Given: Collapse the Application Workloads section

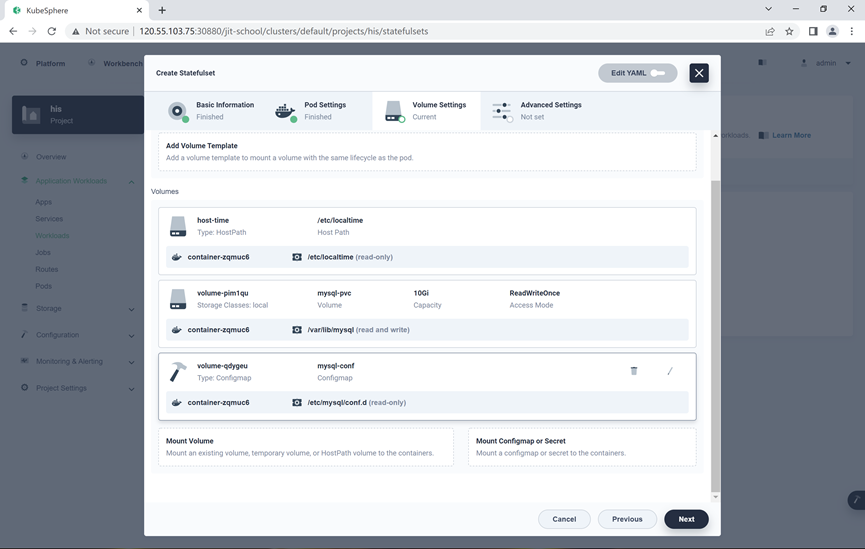Looking at the screenshot, I should (131, 182).
